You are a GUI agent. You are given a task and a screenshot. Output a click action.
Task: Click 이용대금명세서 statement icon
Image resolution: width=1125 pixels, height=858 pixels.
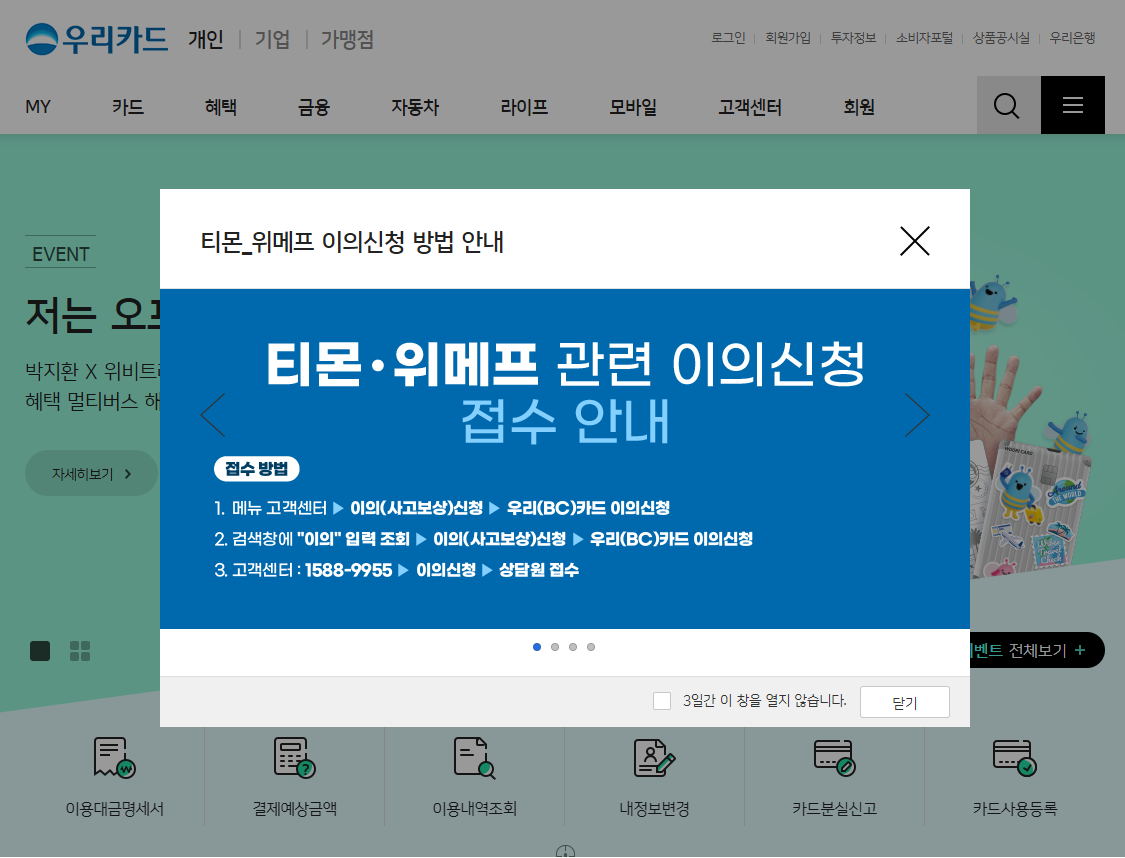pyautogui.click(x=114, y=758)
